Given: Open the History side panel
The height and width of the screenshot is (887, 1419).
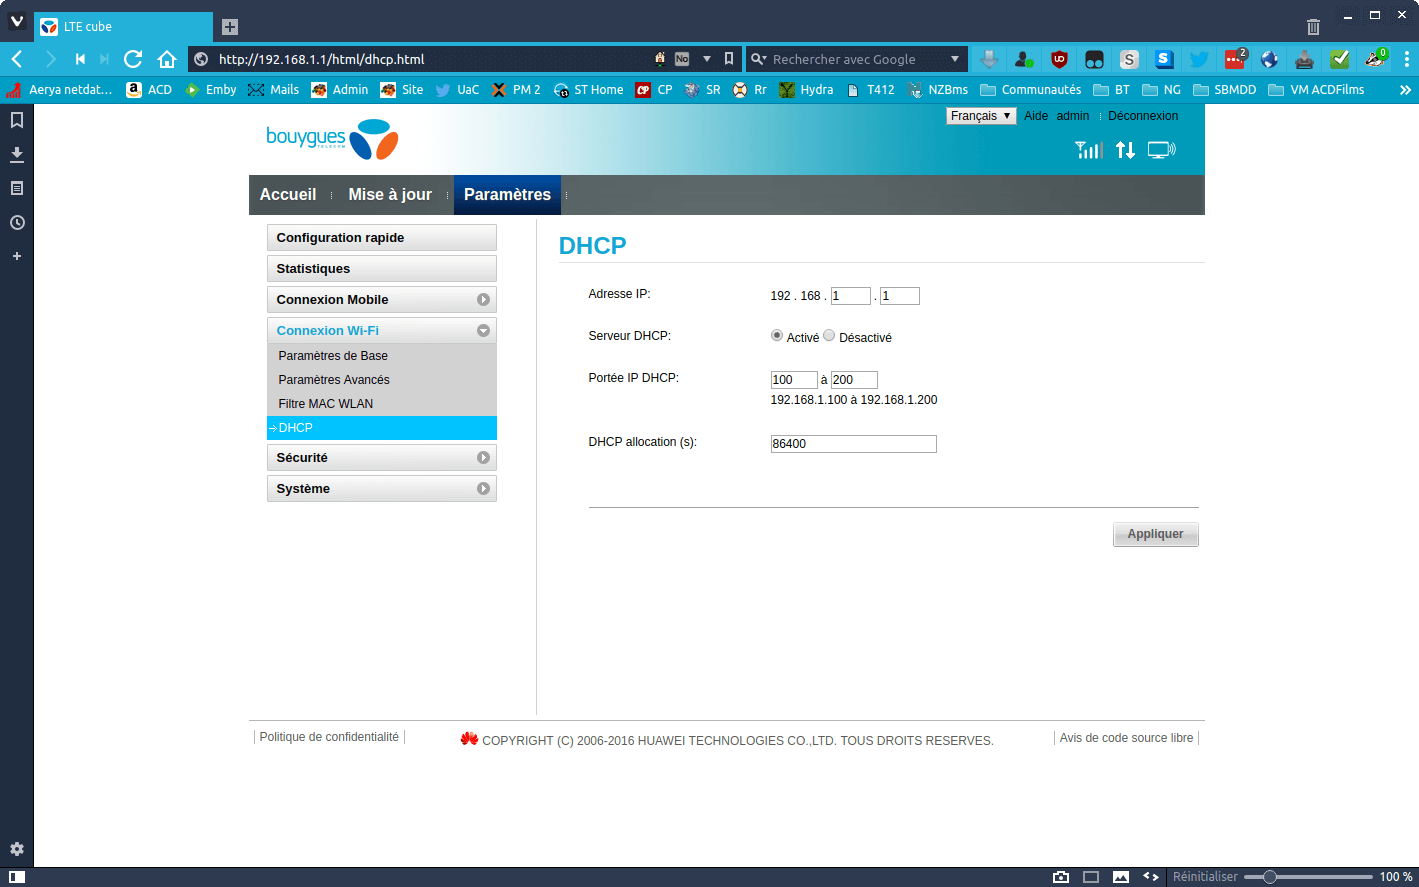Looking at the screenshot, I should pyautogui.click(x=17, y=222).
